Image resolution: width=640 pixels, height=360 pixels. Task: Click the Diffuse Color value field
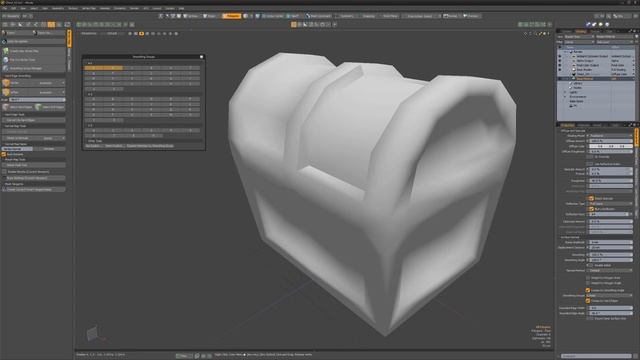click(611, 146)
